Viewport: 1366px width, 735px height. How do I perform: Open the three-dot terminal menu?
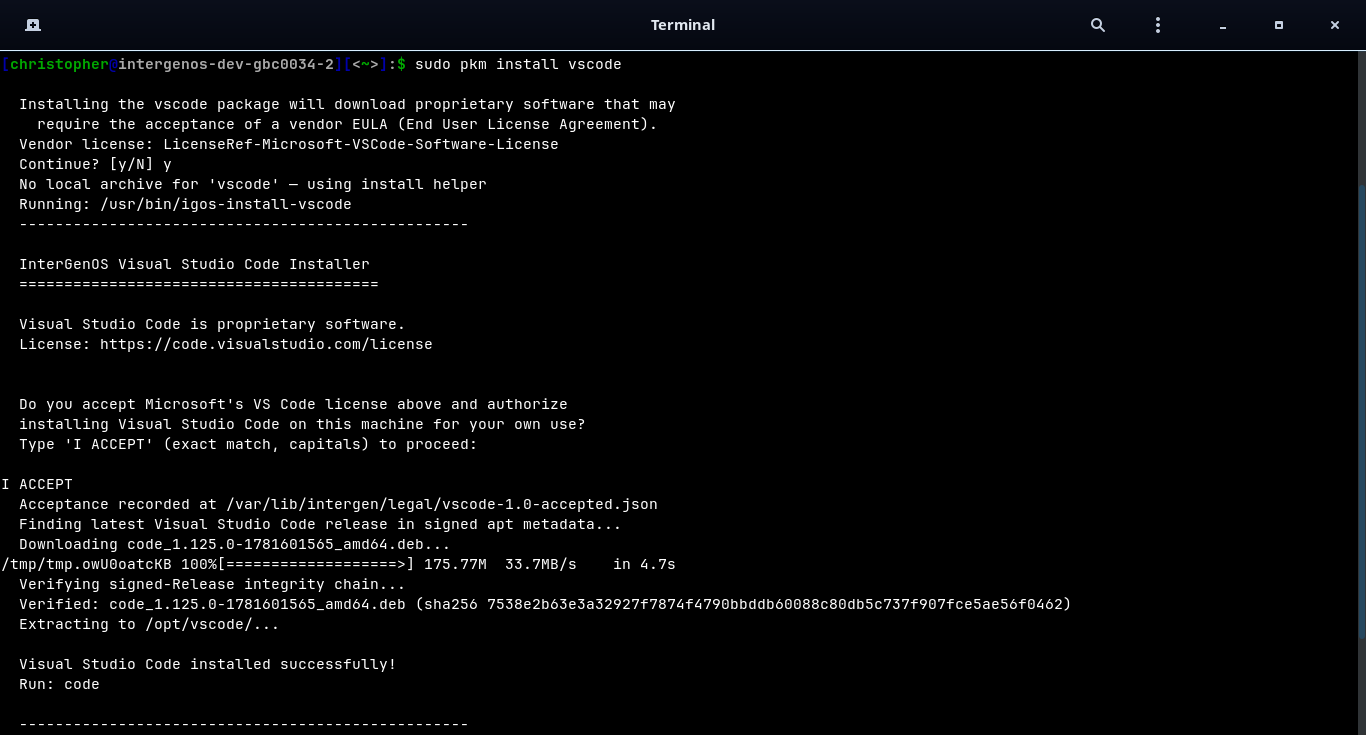pyautogui.click(x=1158, y=25)
